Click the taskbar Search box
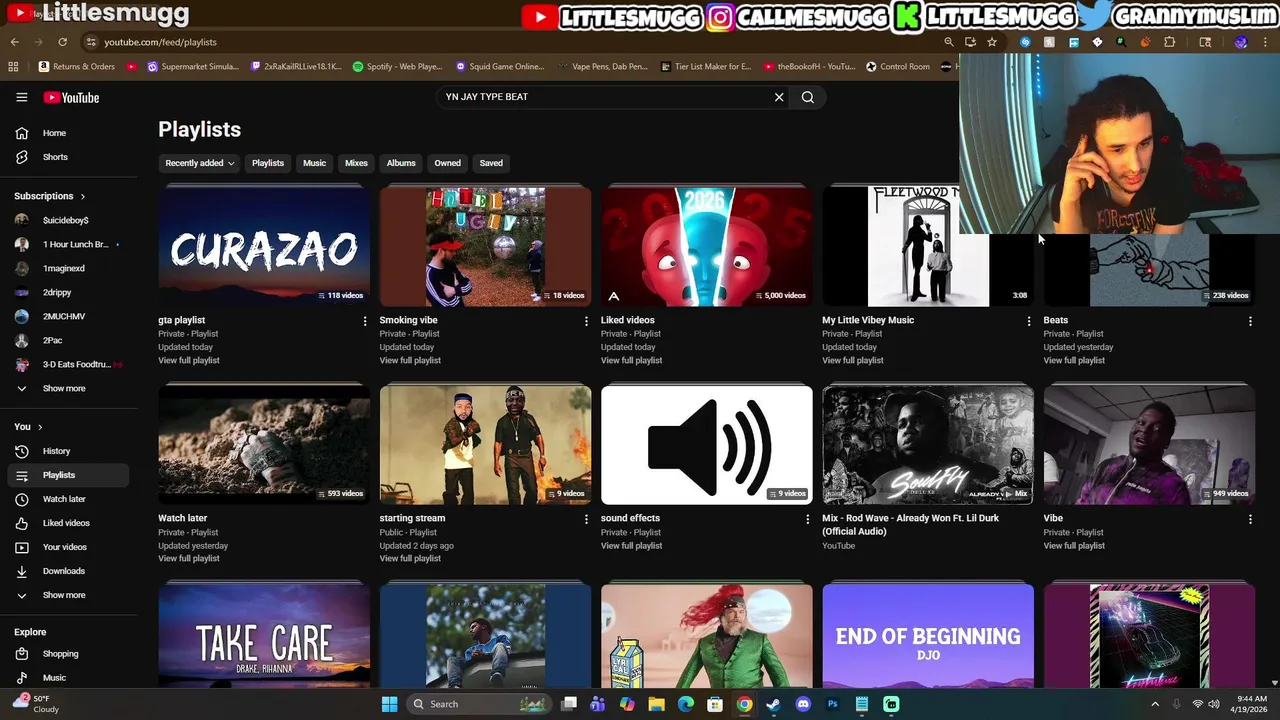Screen dimensions: 1280x720 478,704
